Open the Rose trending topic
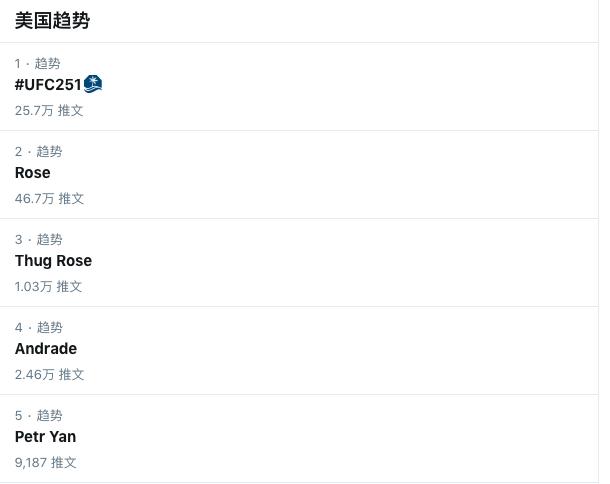The width and height of the screenshot is (610, 484). (x=33, y=172)
